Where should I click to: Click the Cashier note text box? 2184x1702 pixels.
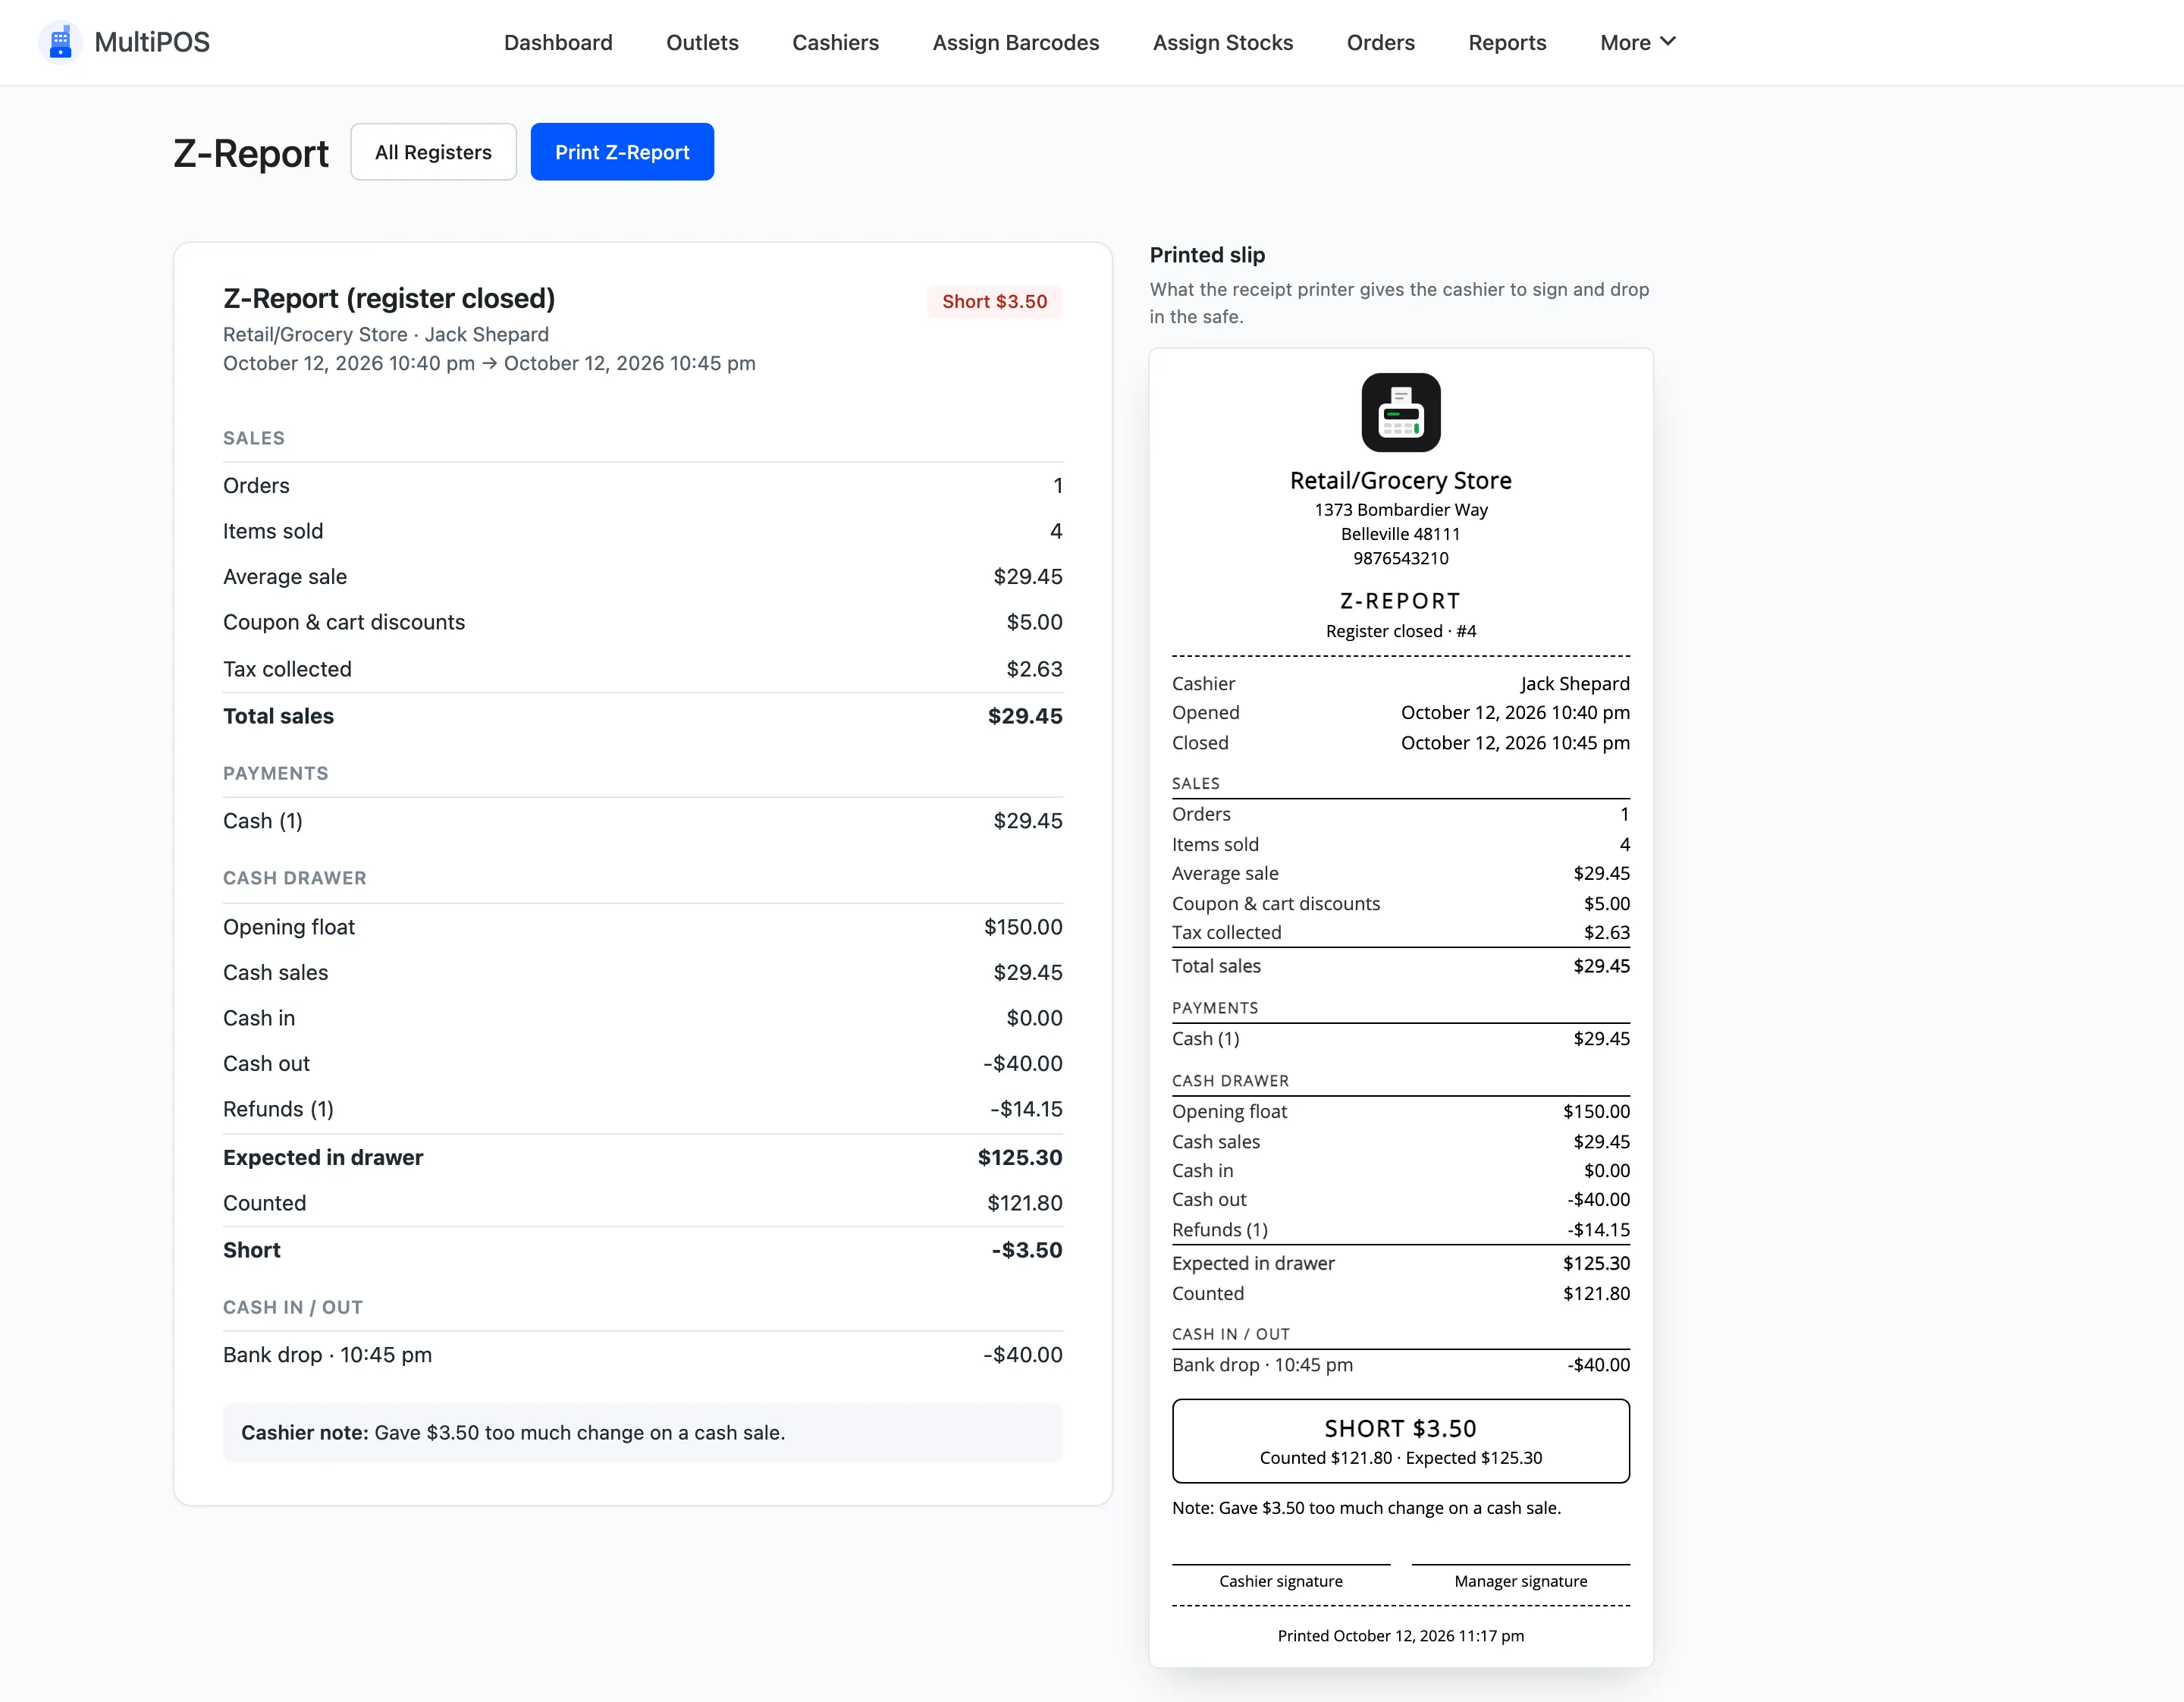pyautogui.click(x=642, y=1432)
